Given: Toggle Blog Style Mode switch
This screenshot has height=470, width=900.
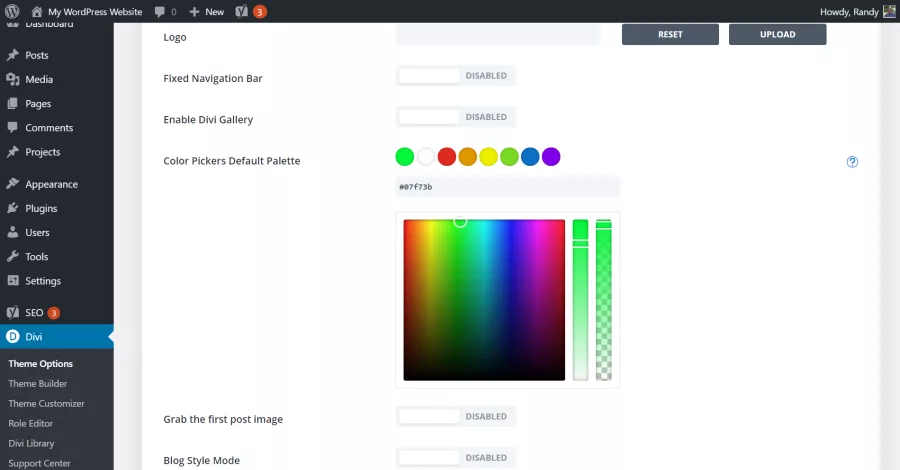Looking at the screenshot, I should coord(456,458).
